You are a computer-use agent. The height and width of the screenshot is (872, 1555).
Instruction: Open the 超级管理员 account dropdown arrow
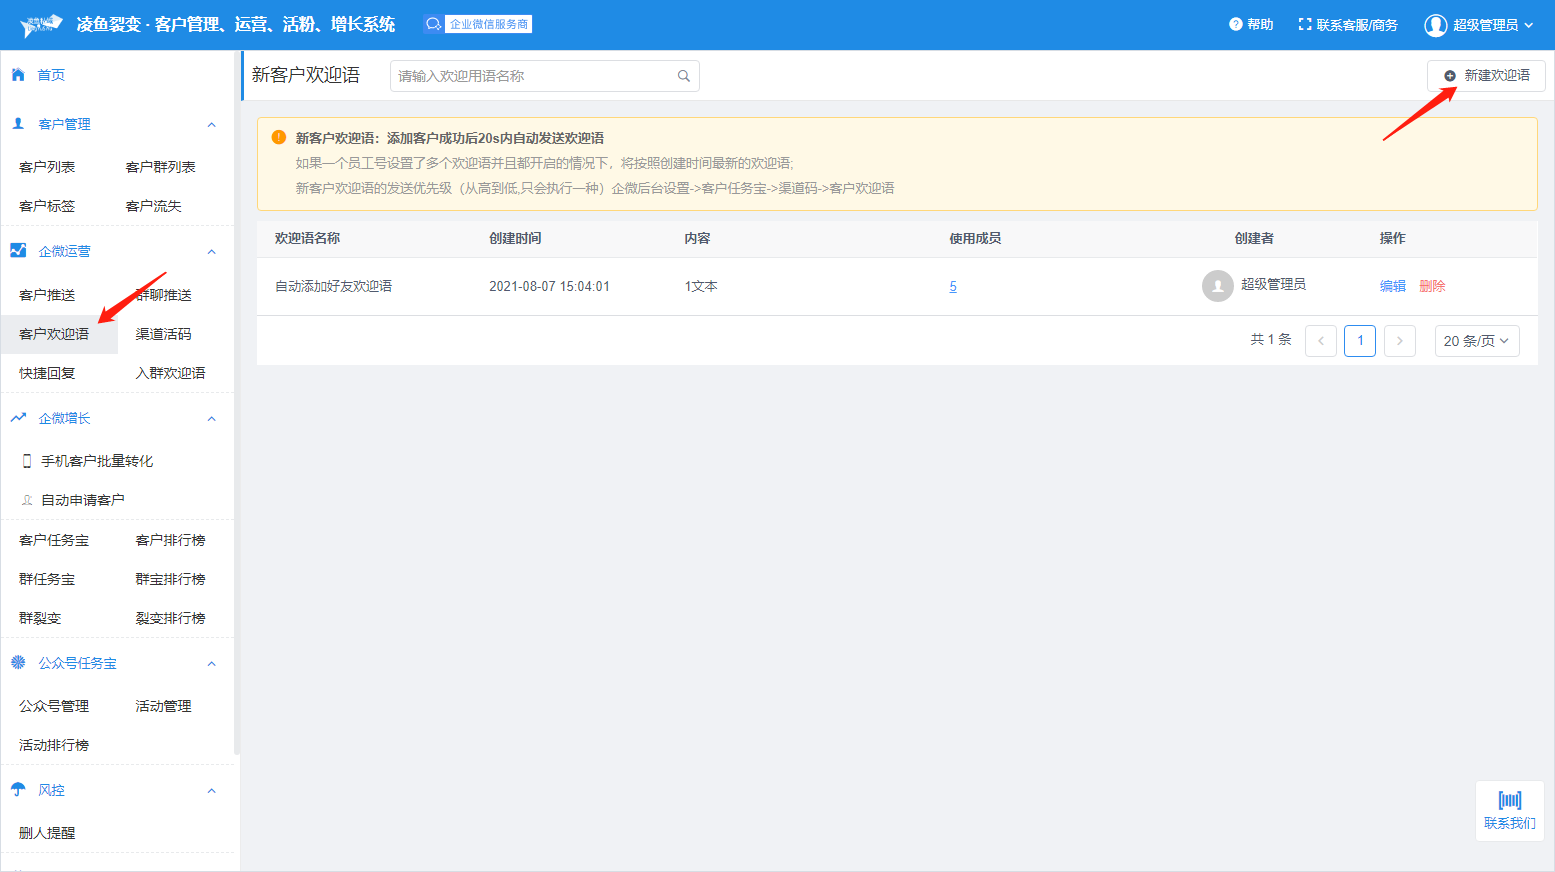pyautogui.click(x=1529, y=25)
